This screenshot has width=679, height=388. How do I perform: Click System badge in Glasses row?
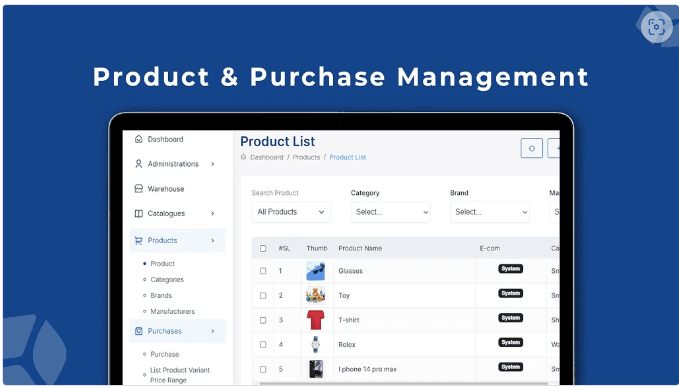point(511,268)
